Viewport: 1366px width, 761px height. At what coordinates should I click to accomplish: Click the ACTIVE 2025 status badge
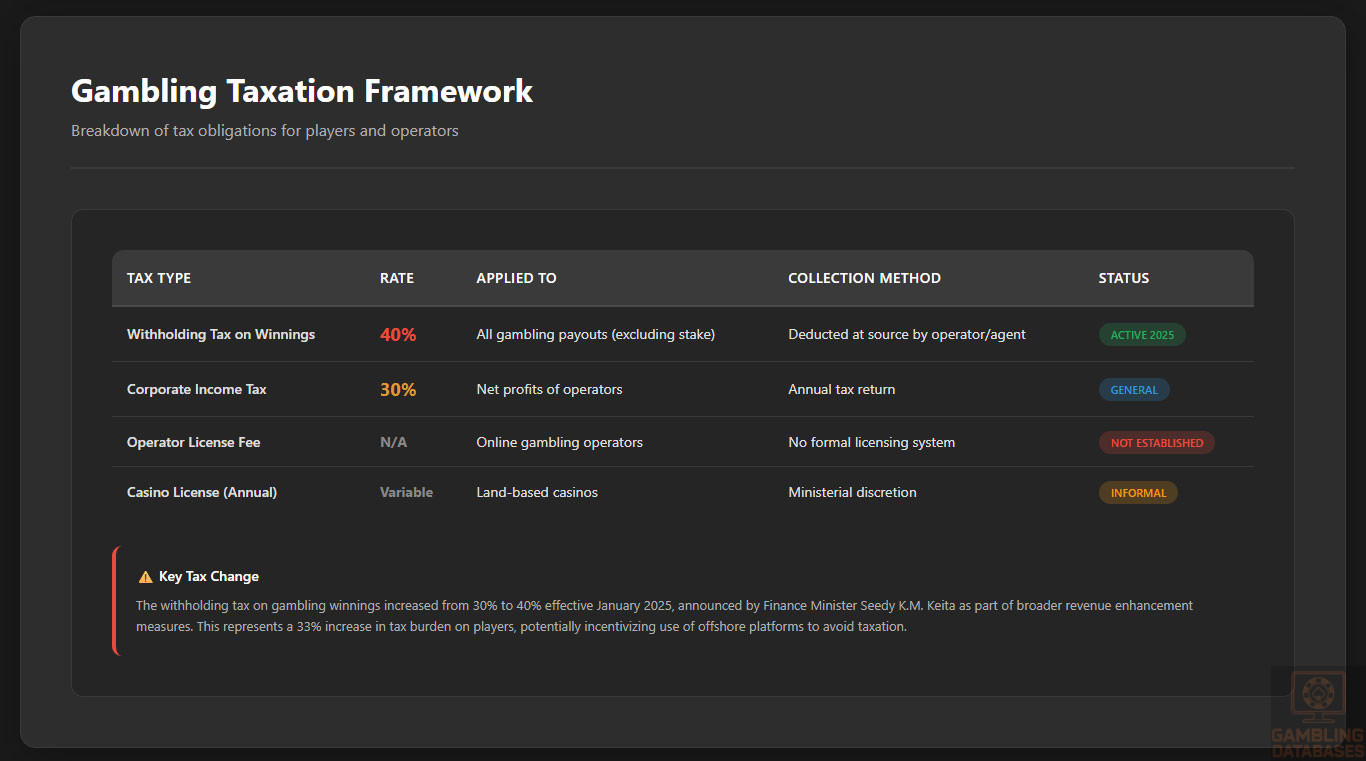[x=1142, y=335]
